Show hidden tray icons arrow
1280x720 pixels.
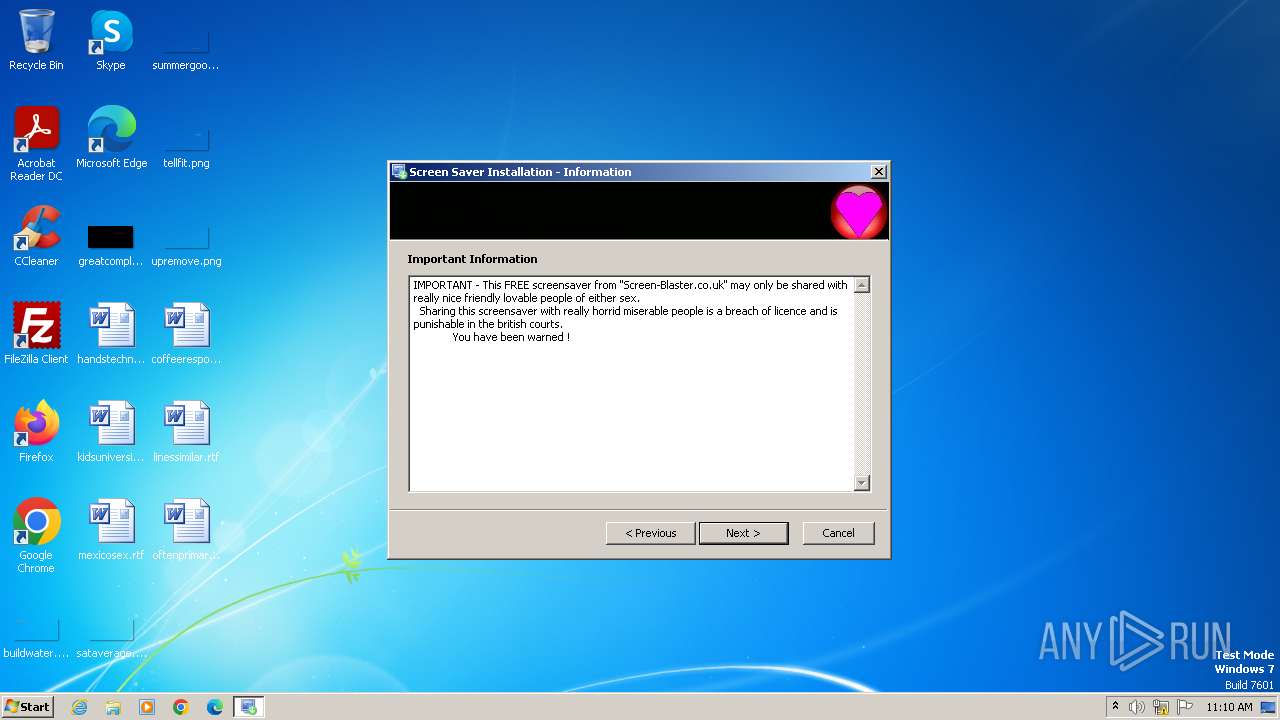tap(1115, 706)
